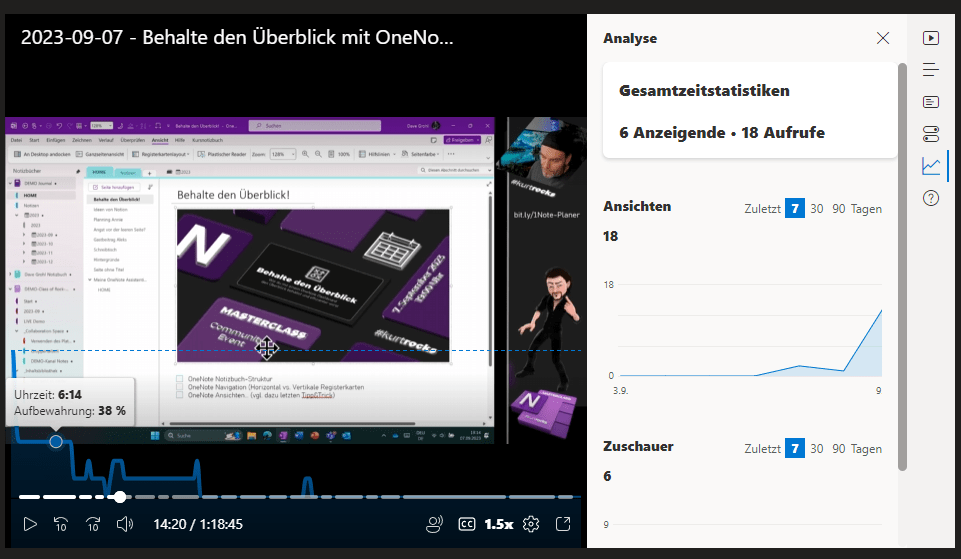Click Seite hinzufügen button in the video
The height and width of the screenshot is (559, 961).
(114, 187)
